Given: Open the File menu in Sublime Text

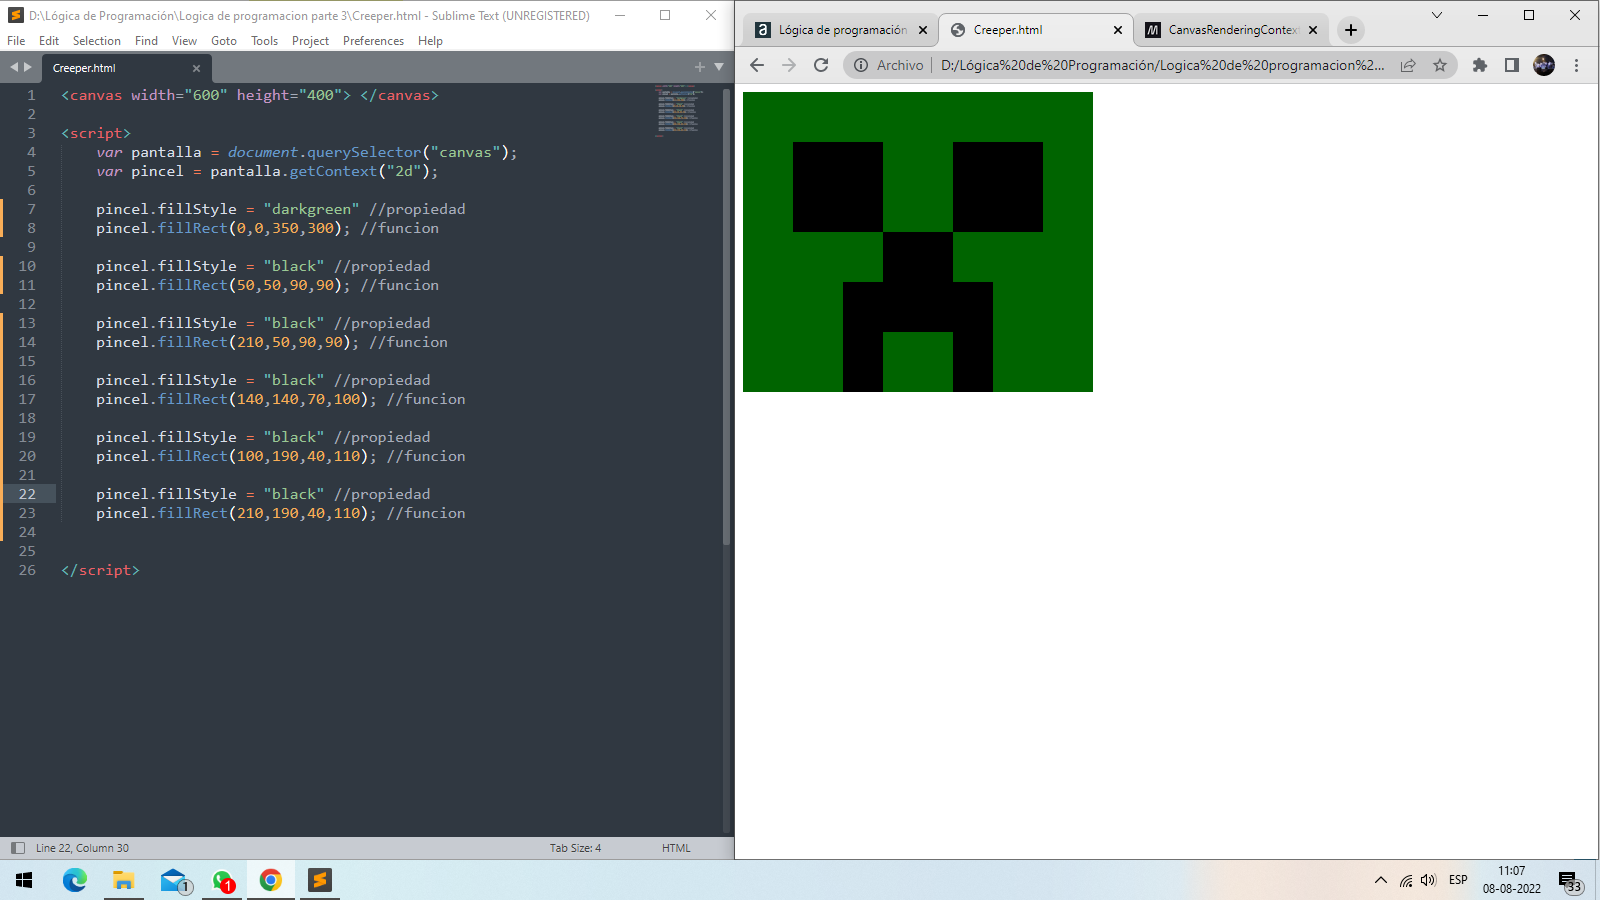Looking at the screenshot, I should (16, 41).
